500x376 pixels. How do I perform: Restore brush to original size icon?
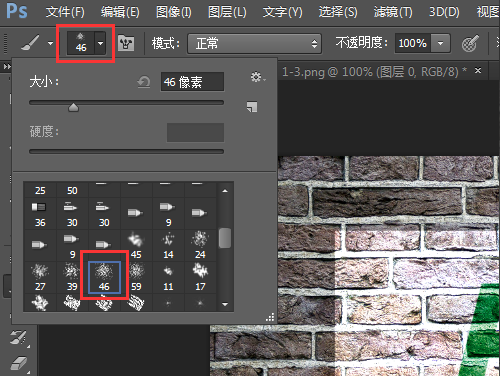coord(144,82)
